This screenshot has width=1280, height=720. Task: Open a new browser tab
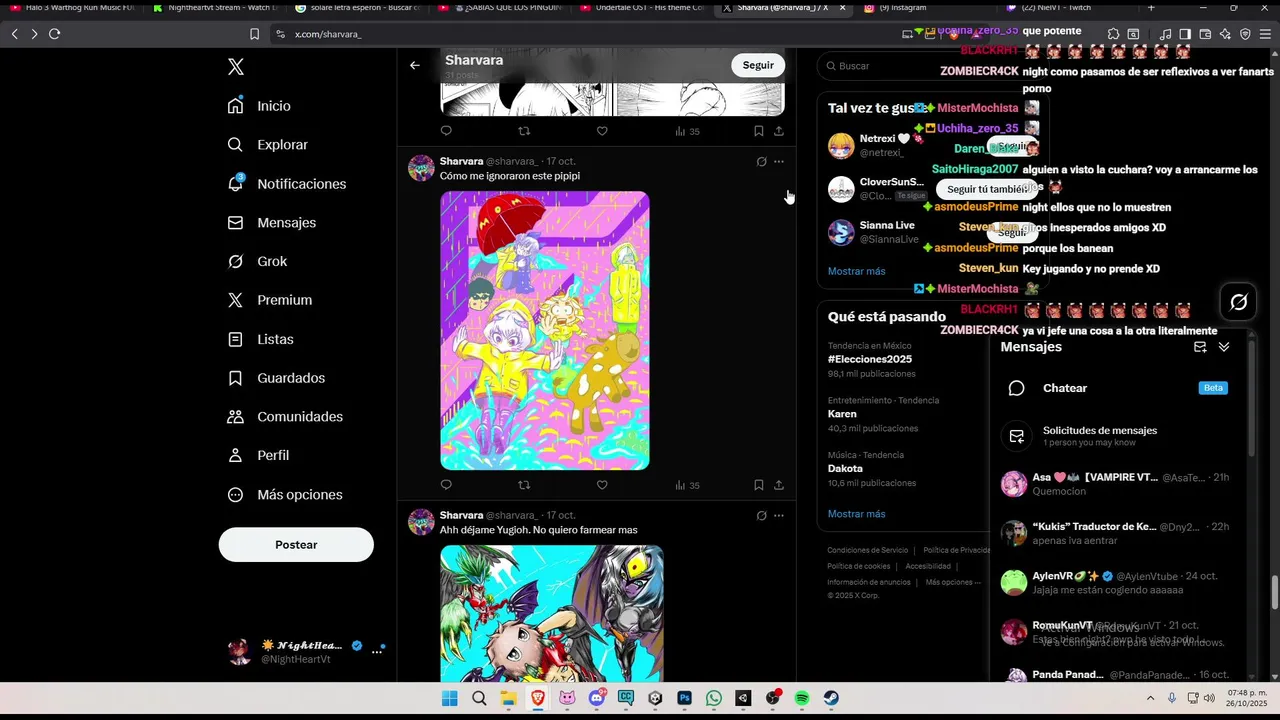[x=1151, y=8]
